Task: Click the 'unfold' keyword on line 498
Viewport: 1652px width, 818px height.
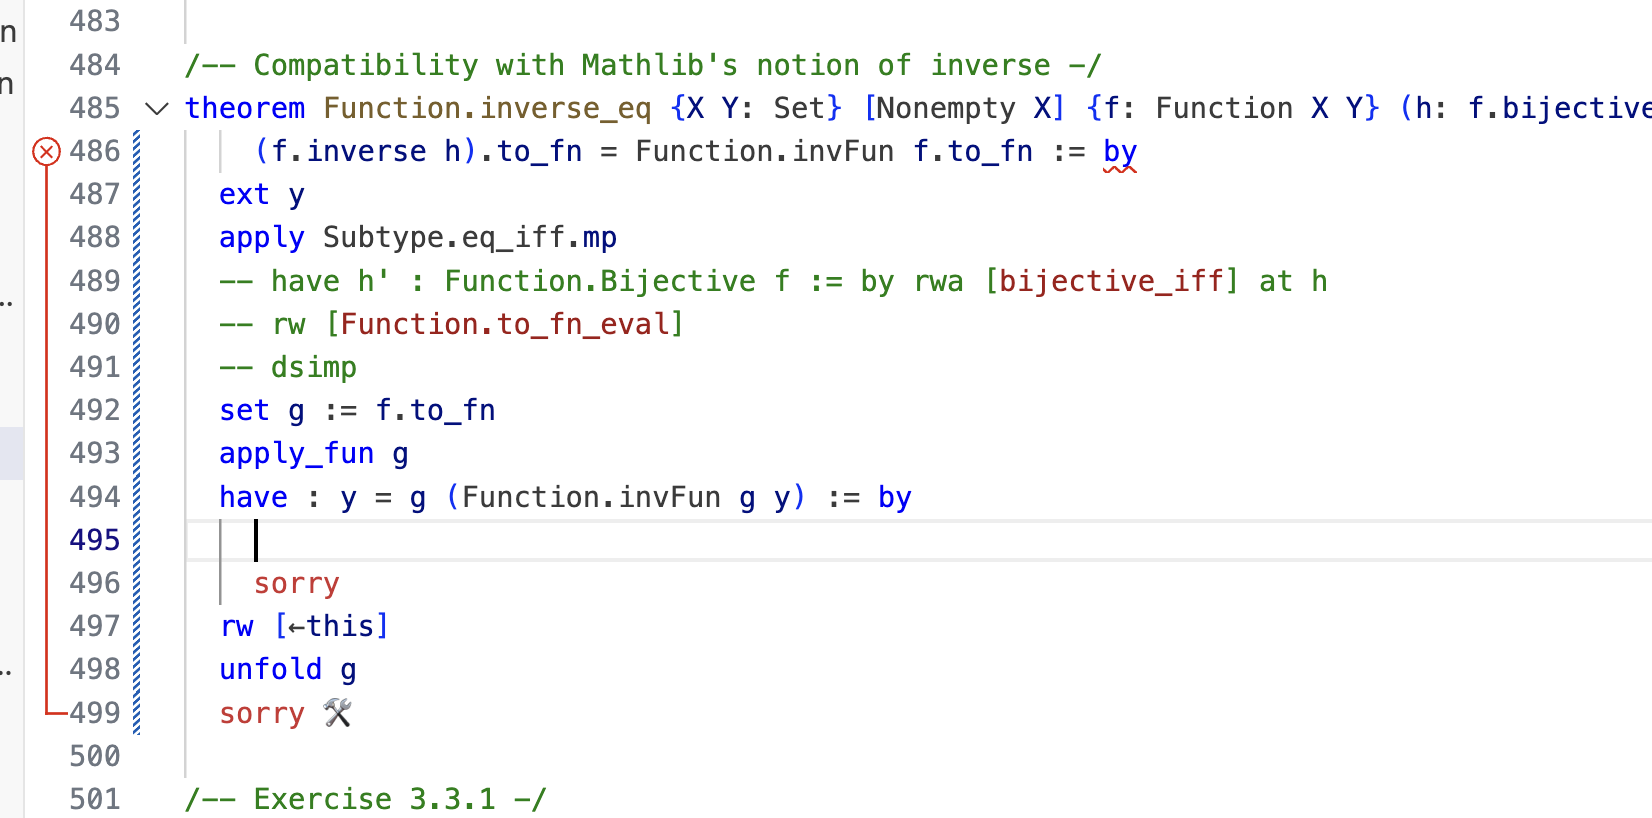Action: 270,669
